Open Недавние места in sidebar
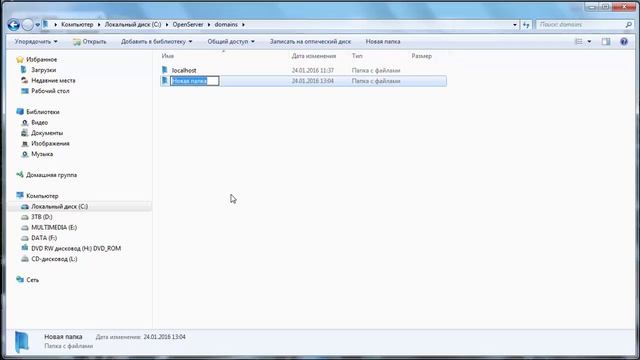The image size is (640, 360). click(53, 81)
